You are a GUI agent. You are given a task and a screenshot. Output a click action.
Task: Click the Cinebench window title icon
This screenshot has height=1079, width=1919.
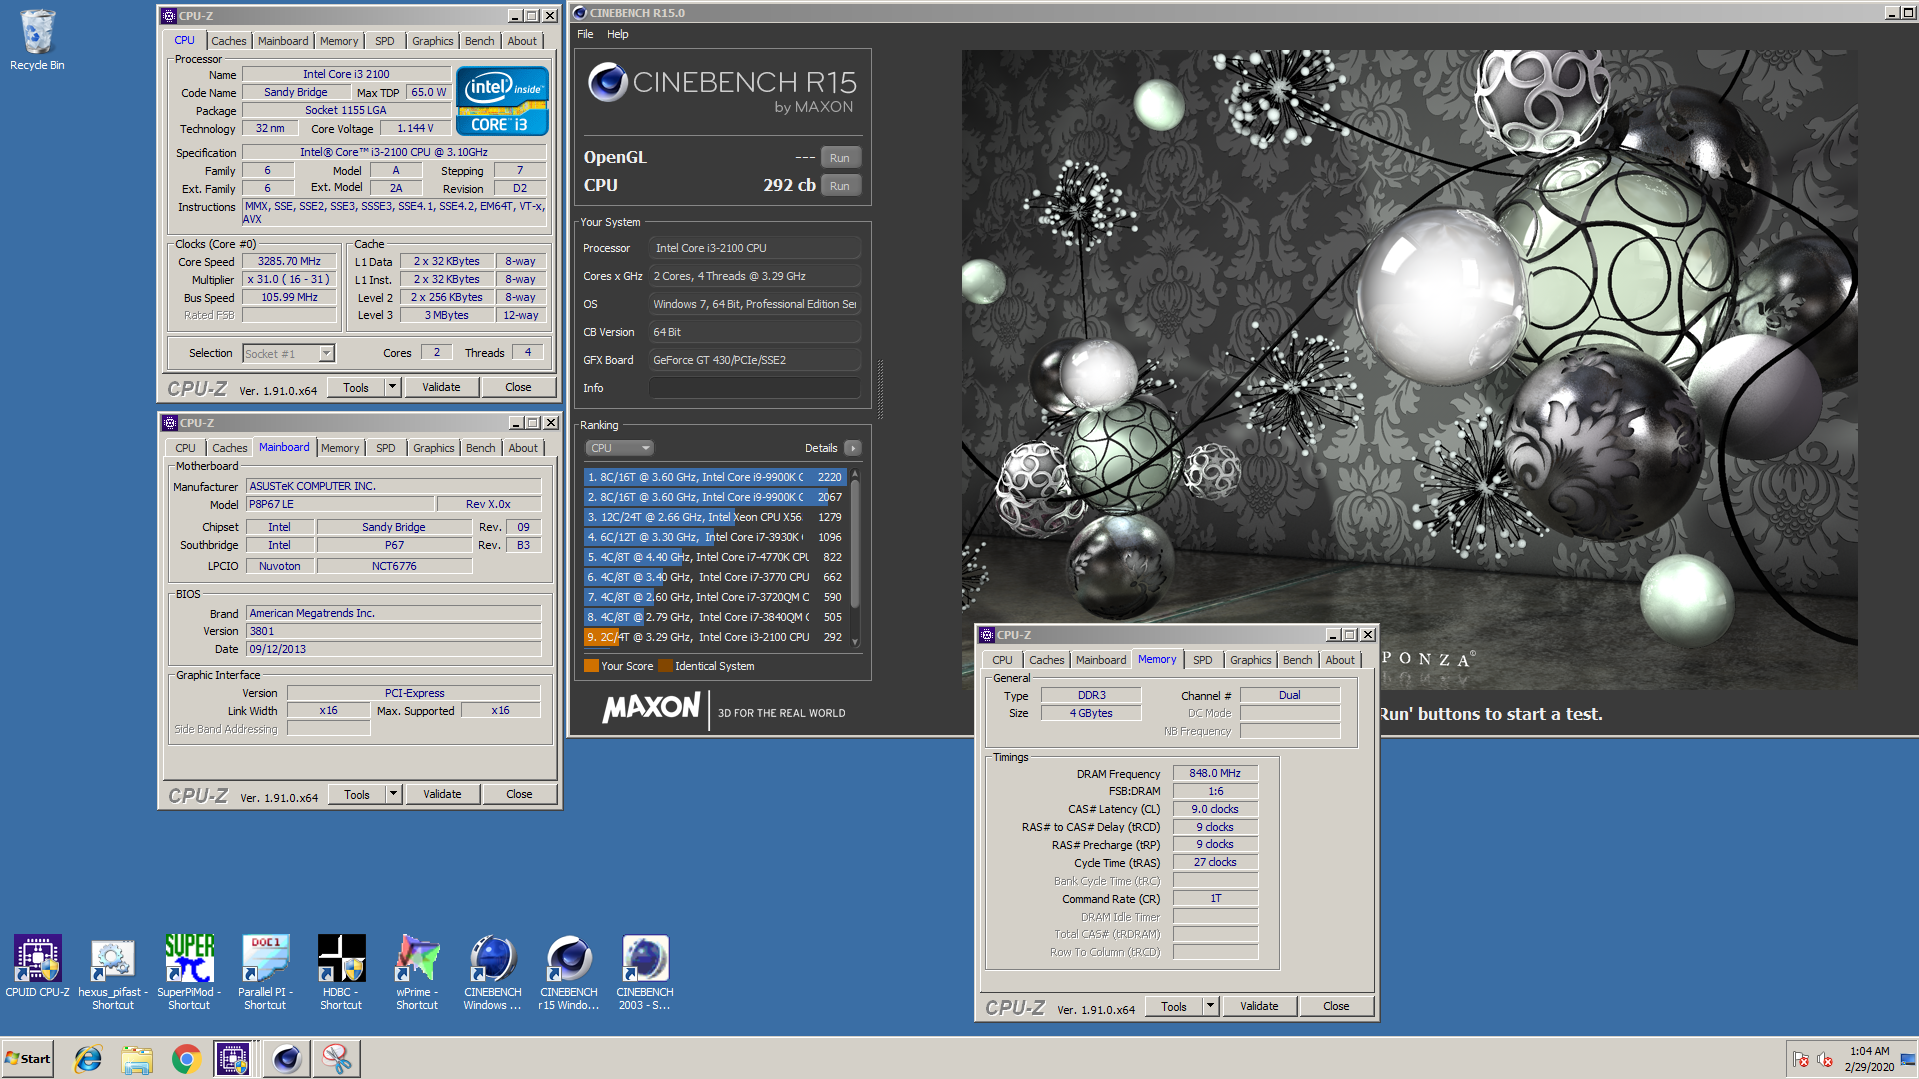click(x=580, y=13)
